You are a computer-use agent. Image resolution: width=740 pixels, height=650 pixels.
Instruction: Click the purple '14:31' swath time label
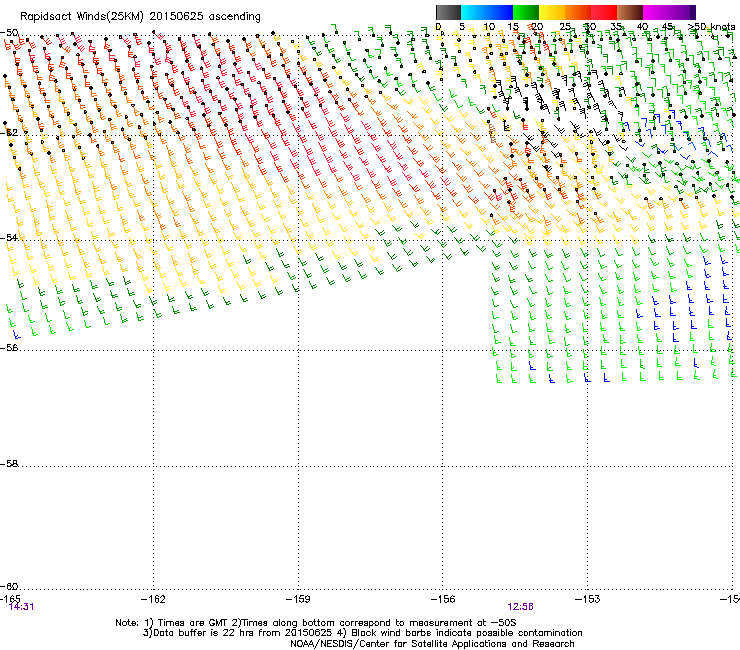coord(22,607)
